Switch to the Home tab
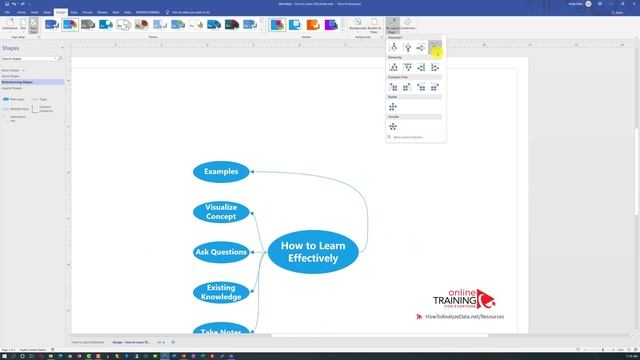This screenshot has width=640, height=360. click(x=21, y=13)
